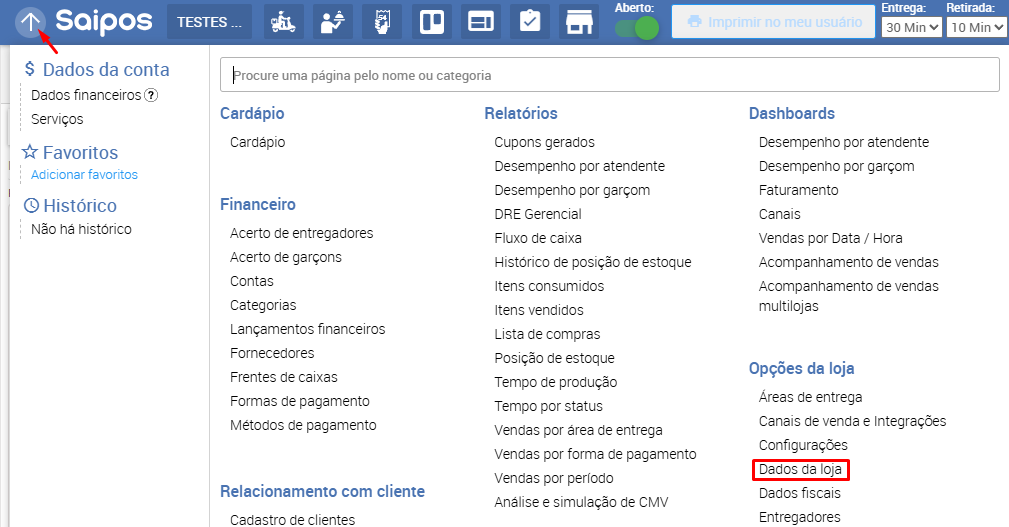Click the cash register panel icon
The height and width of the screenshot is (527, 1009).
(x=480, y=22)
